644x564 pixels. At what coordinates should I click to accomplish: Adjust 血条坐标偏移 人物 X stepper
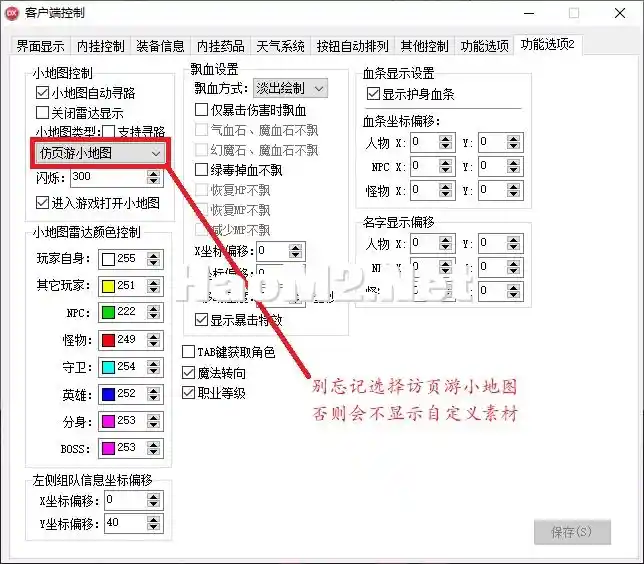446,143
